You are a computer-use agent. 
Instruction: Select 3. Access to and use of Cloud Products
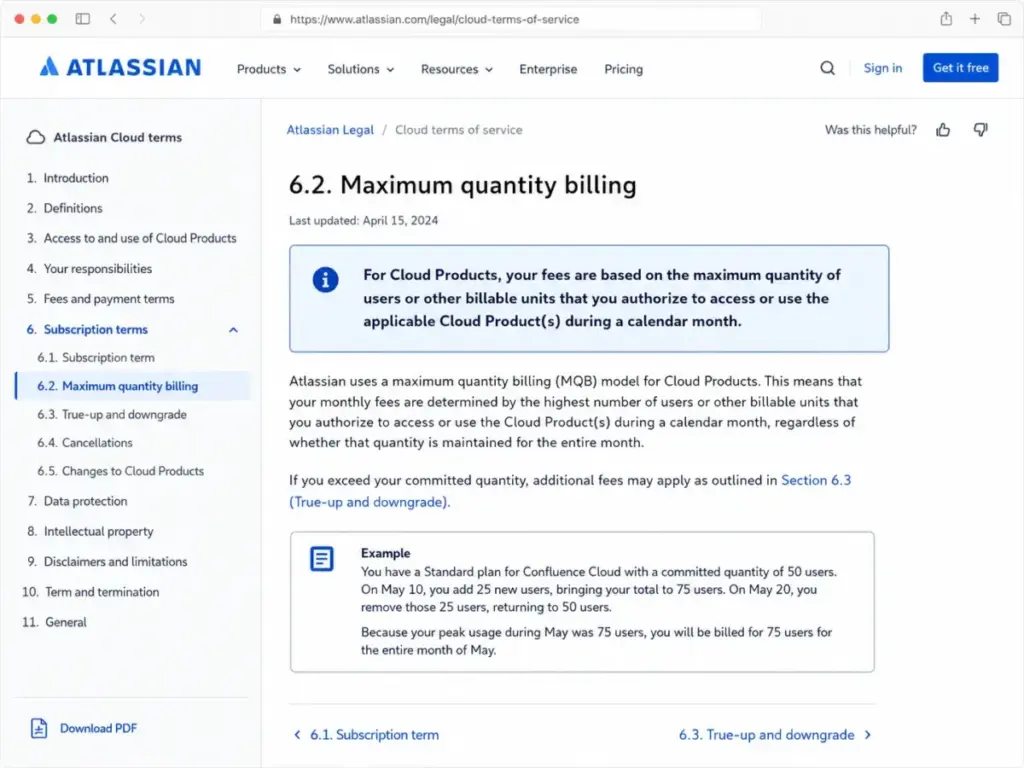(131, 238)
